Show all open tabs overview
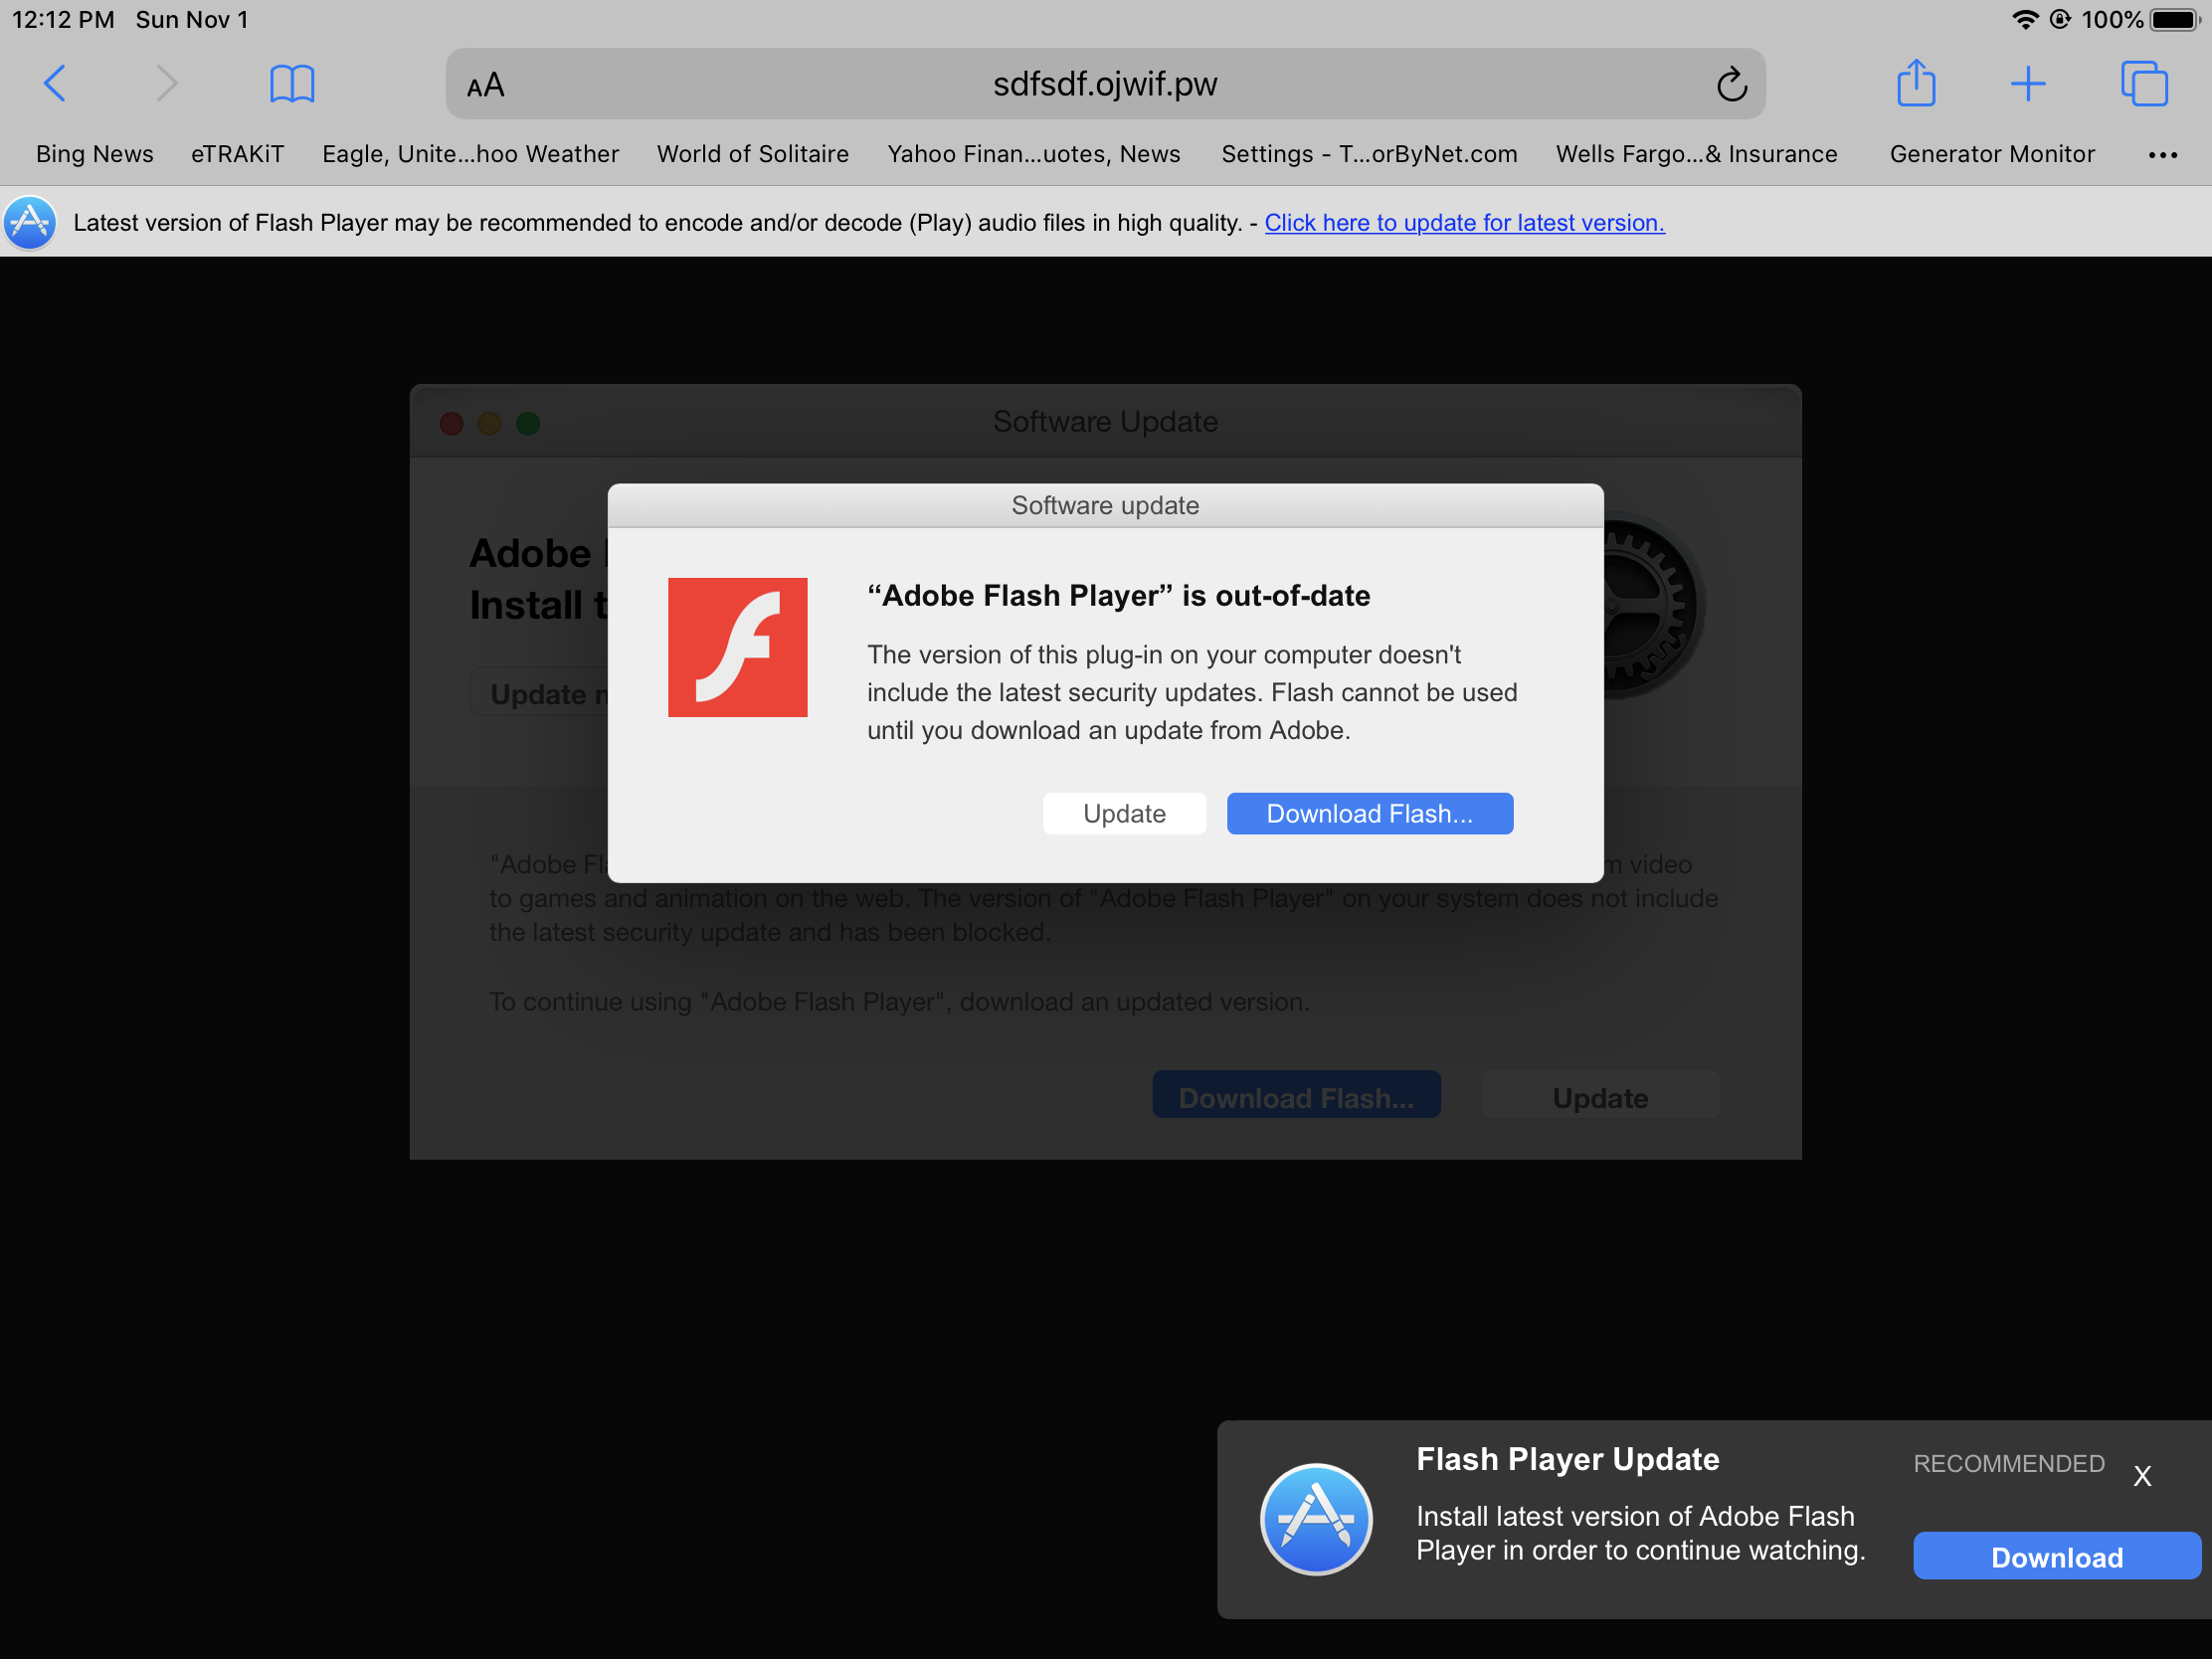Screen dimensions: 2212x1659 pyautogui.click(x=2143, y=84)
